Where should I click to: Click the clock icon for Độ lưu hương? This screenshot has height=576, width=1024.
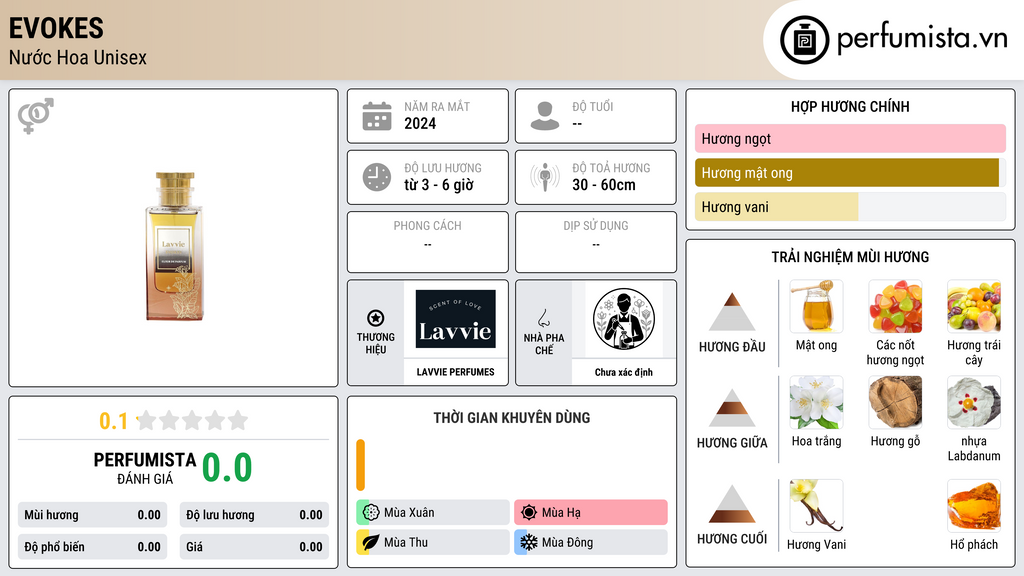pos(377,177)
